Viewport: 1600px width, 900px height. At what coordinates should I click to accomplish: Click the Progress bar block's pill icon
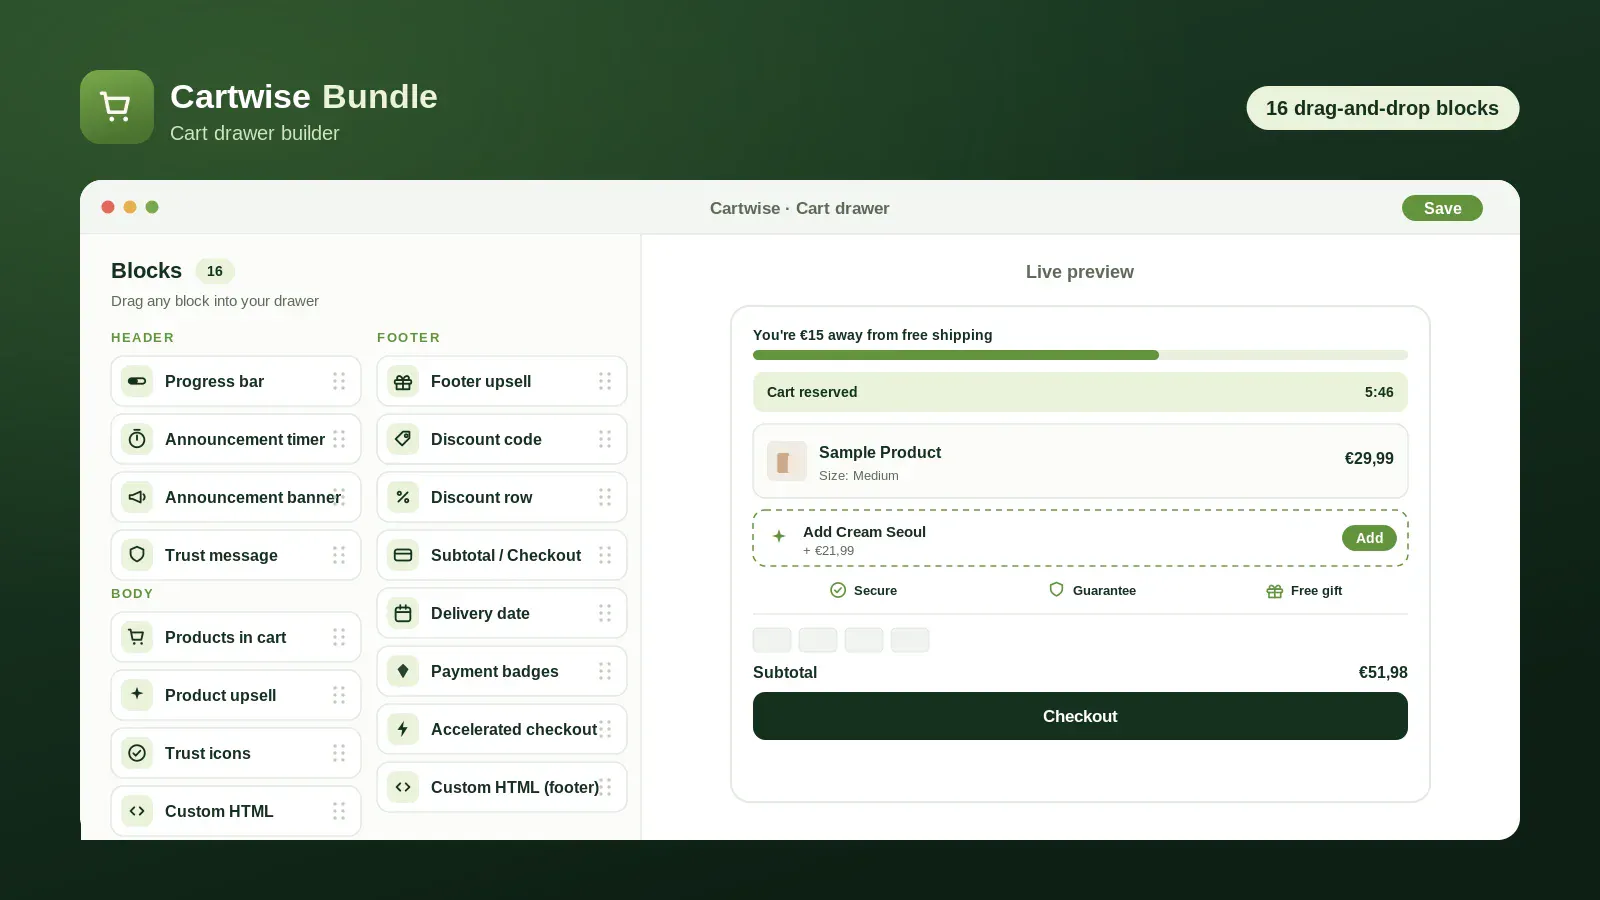[x=137, y=381]
